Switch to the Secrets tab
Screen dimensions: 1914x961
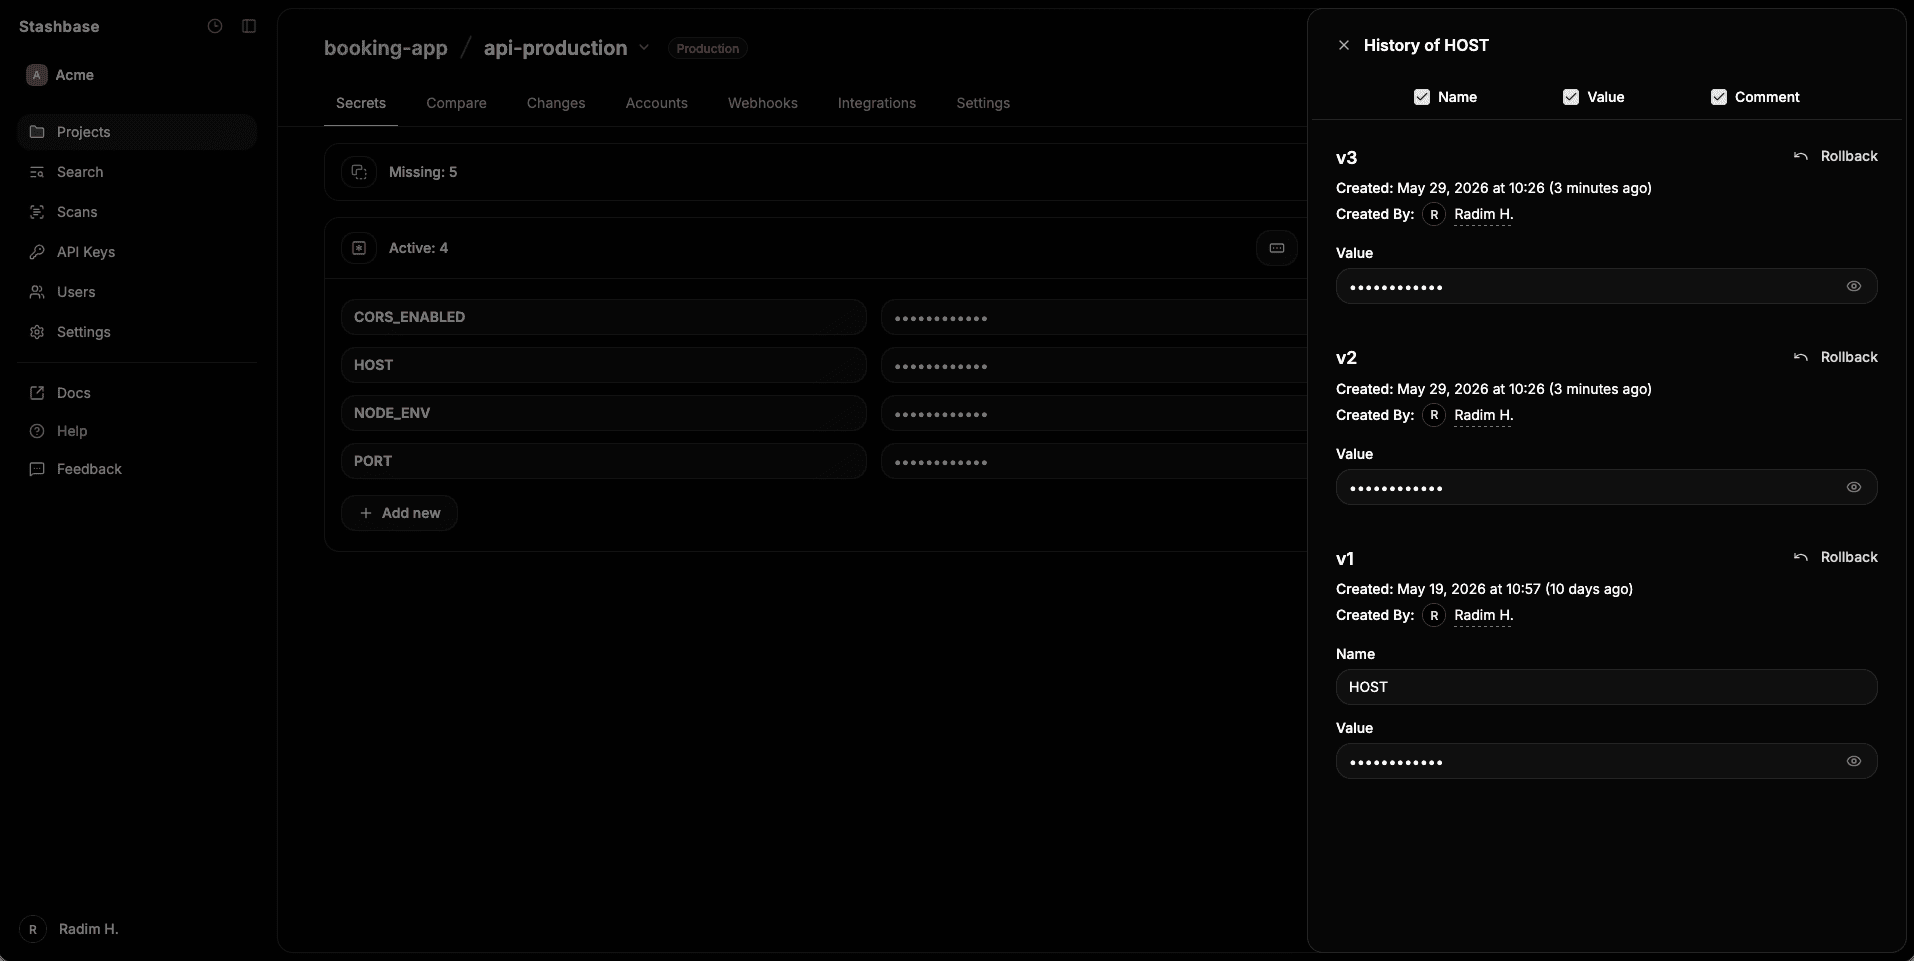pos(361,103)
